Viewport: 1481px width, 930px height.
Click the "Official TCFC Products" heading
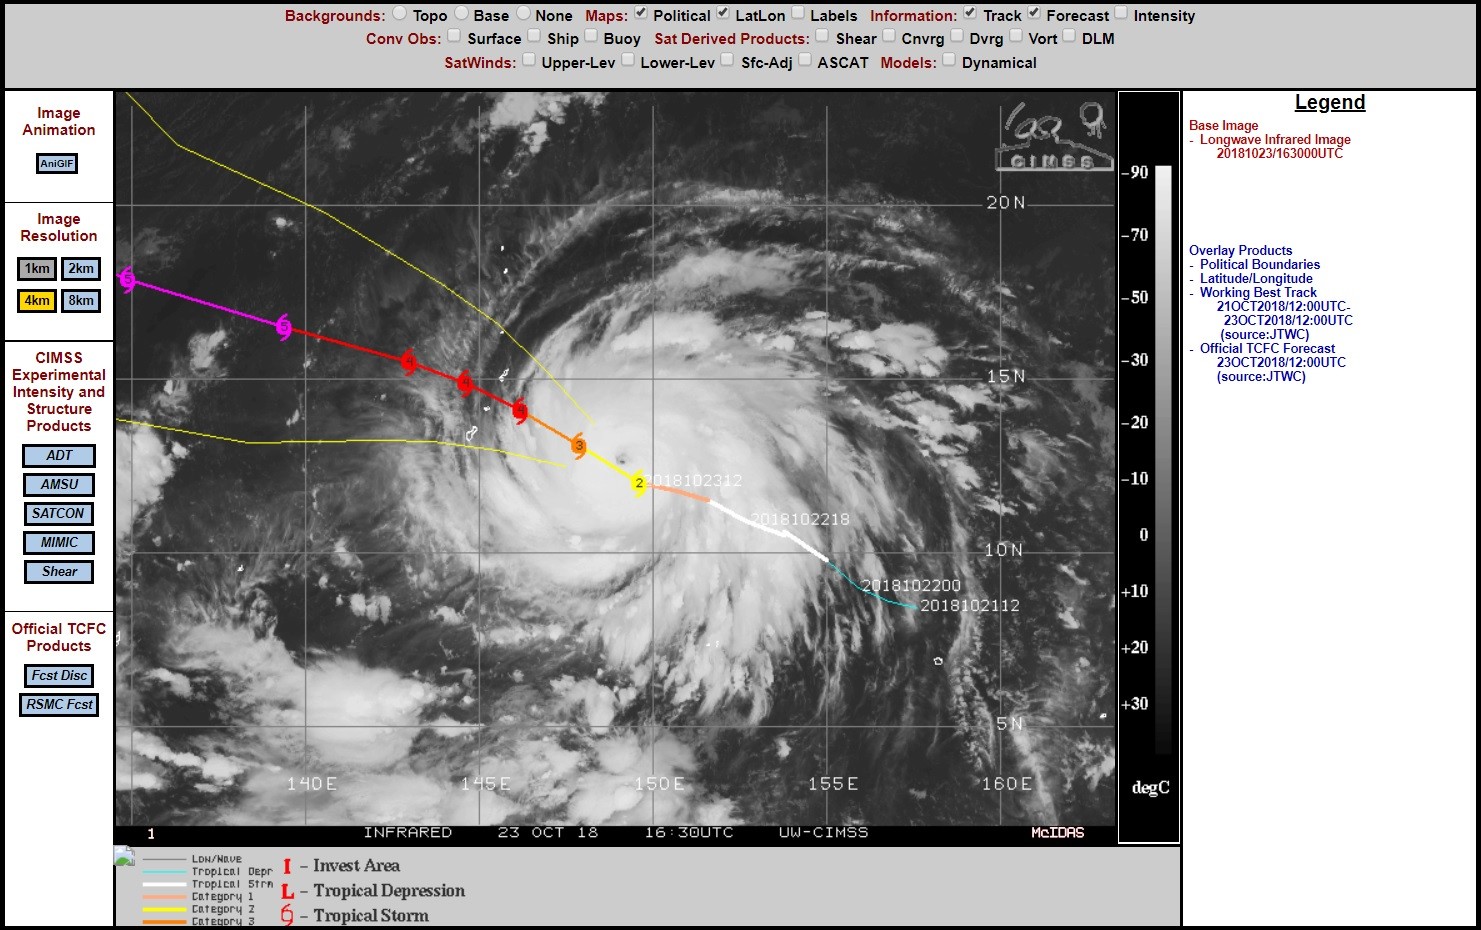coord(59,638)
